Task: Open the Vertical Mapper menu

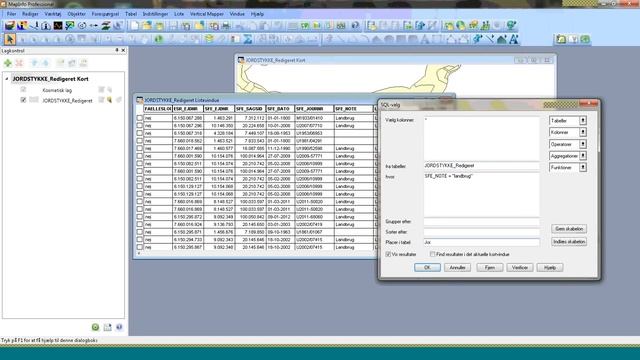Action: pos(207,14)
